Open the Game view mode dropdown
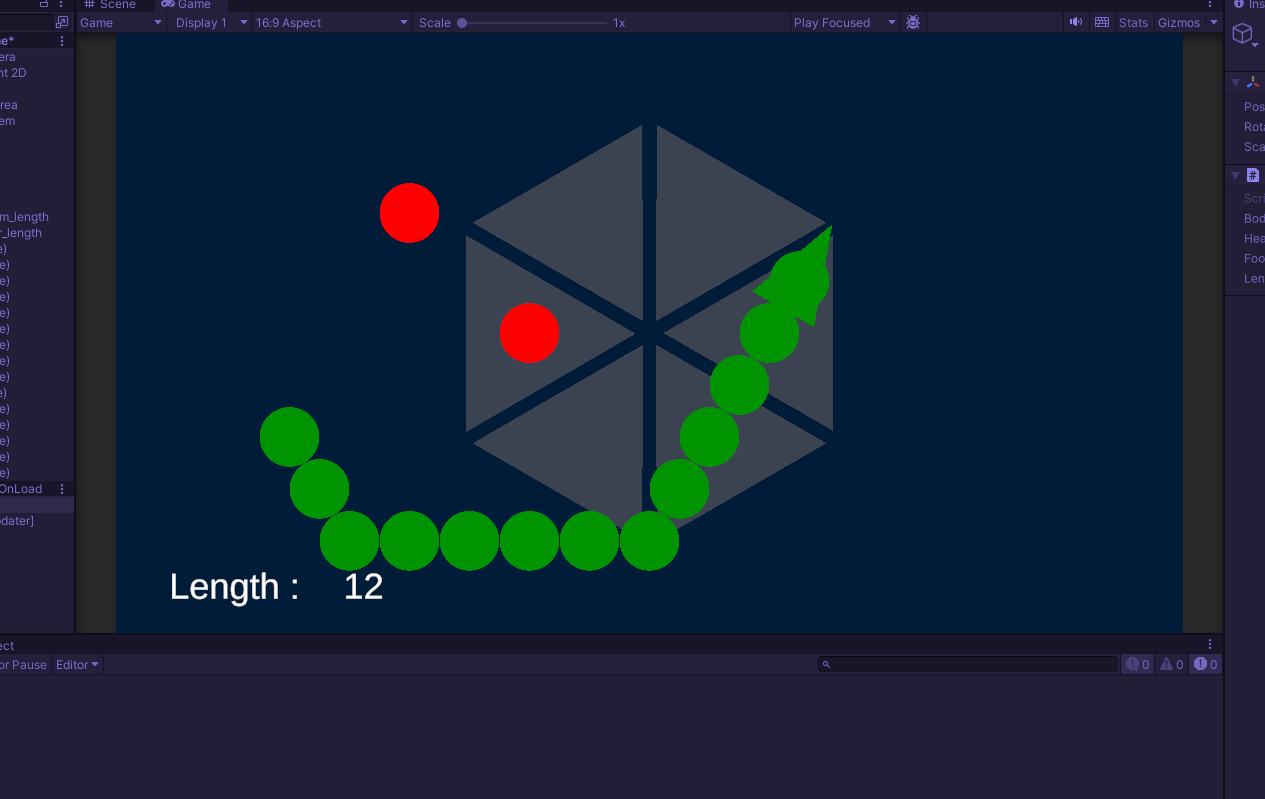 (x=120, y=22)
